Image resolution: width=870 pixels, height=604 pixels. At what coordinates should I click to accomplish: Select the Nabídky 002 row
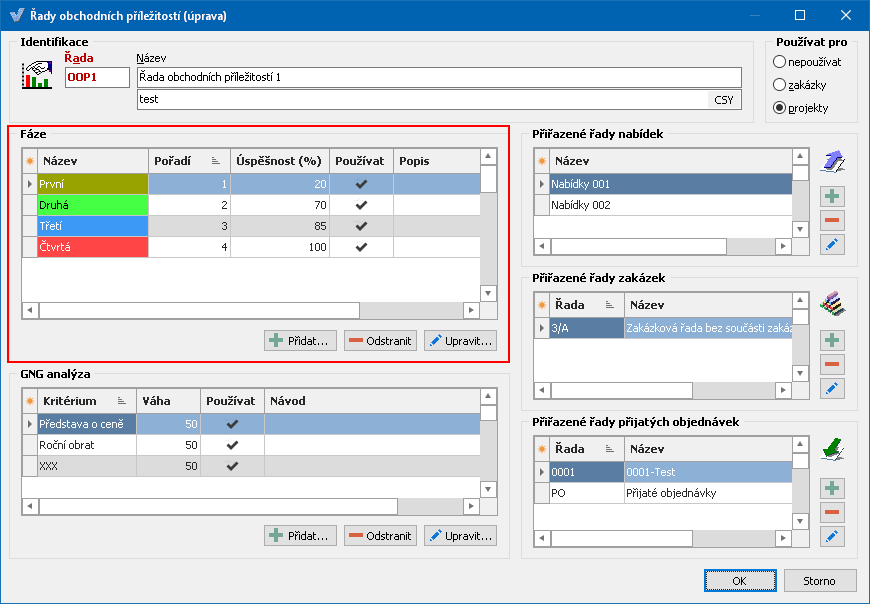tap(671, 205)
